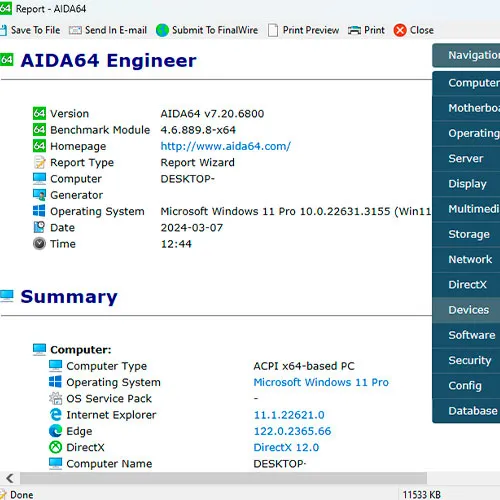Viewport: 500px width, 500px height.
Task: Click the Summary section heading
Action: 69,297
